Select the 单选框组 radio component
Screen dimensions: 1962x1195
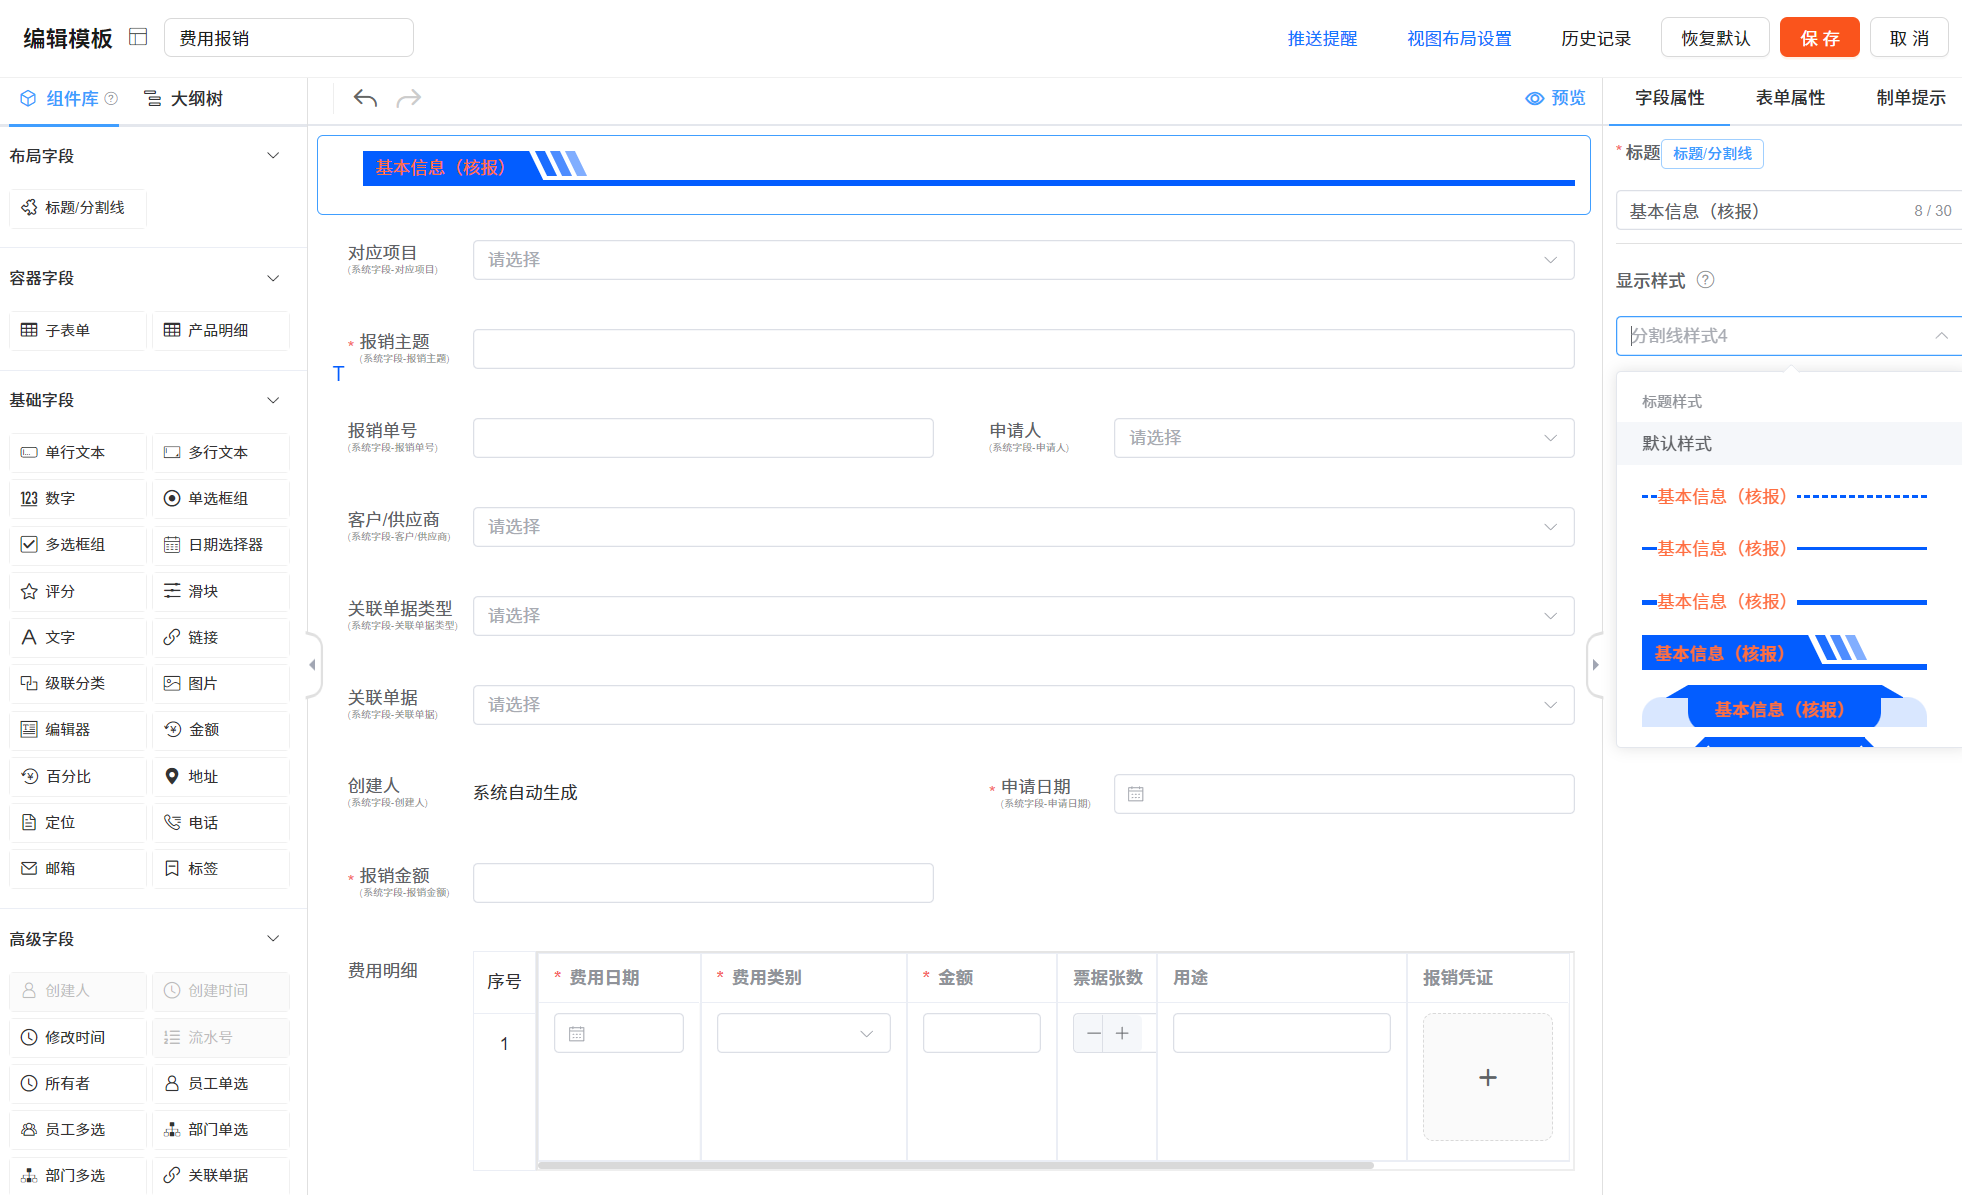click(x=221, y=498)
